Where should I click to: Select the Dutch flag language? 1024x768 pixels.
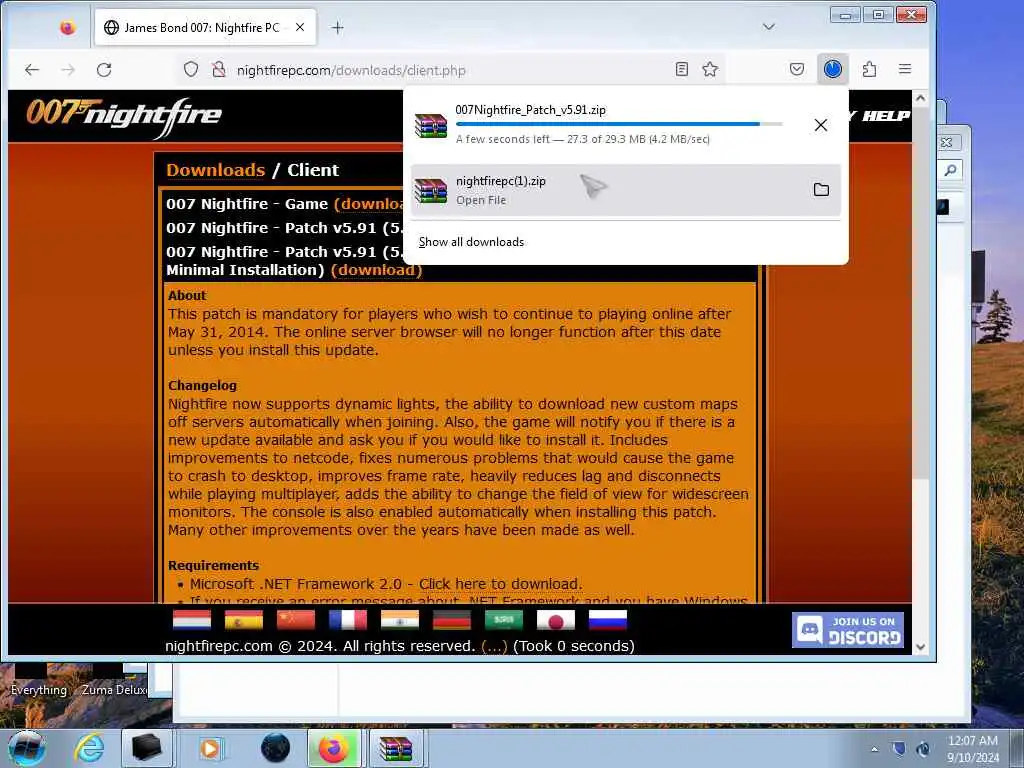click(x=191, y=620)
